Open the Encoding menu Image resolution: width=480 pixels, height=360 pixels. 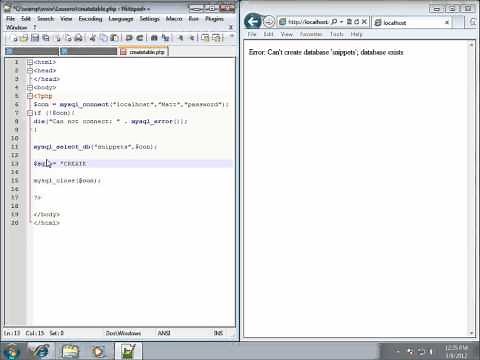click(x=90, y=19)
